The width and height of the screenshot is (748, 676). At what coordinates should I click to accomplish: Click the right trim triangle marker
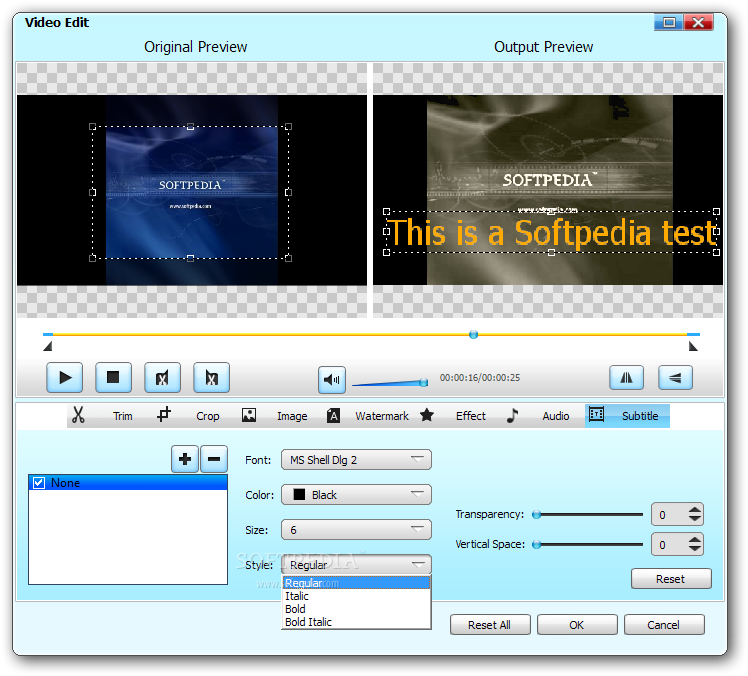(693, 346)
